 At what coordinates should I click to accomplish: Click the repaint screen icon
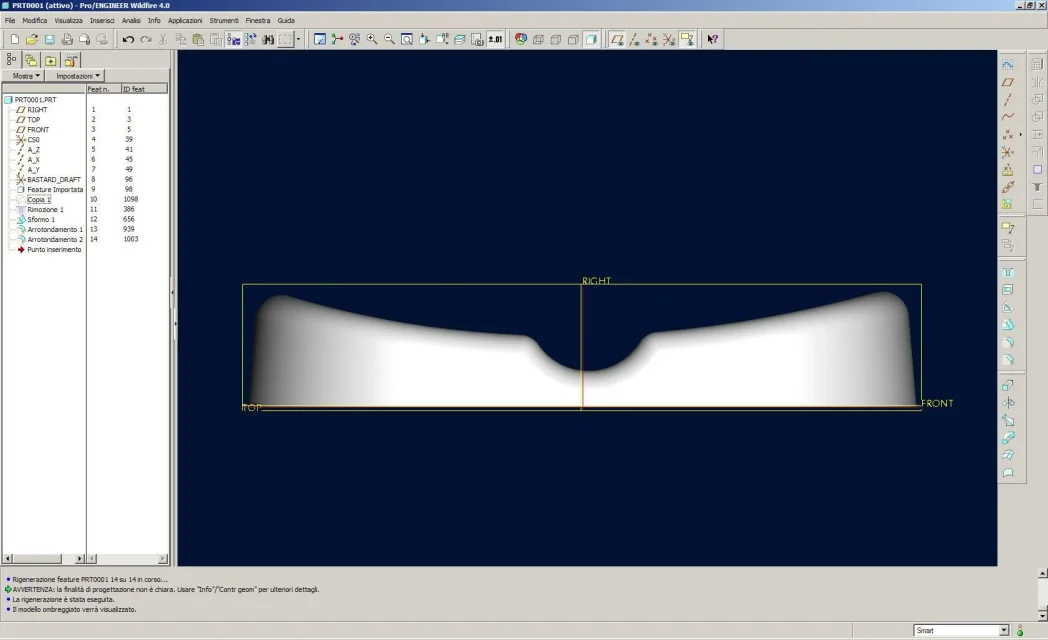point(319,39)
